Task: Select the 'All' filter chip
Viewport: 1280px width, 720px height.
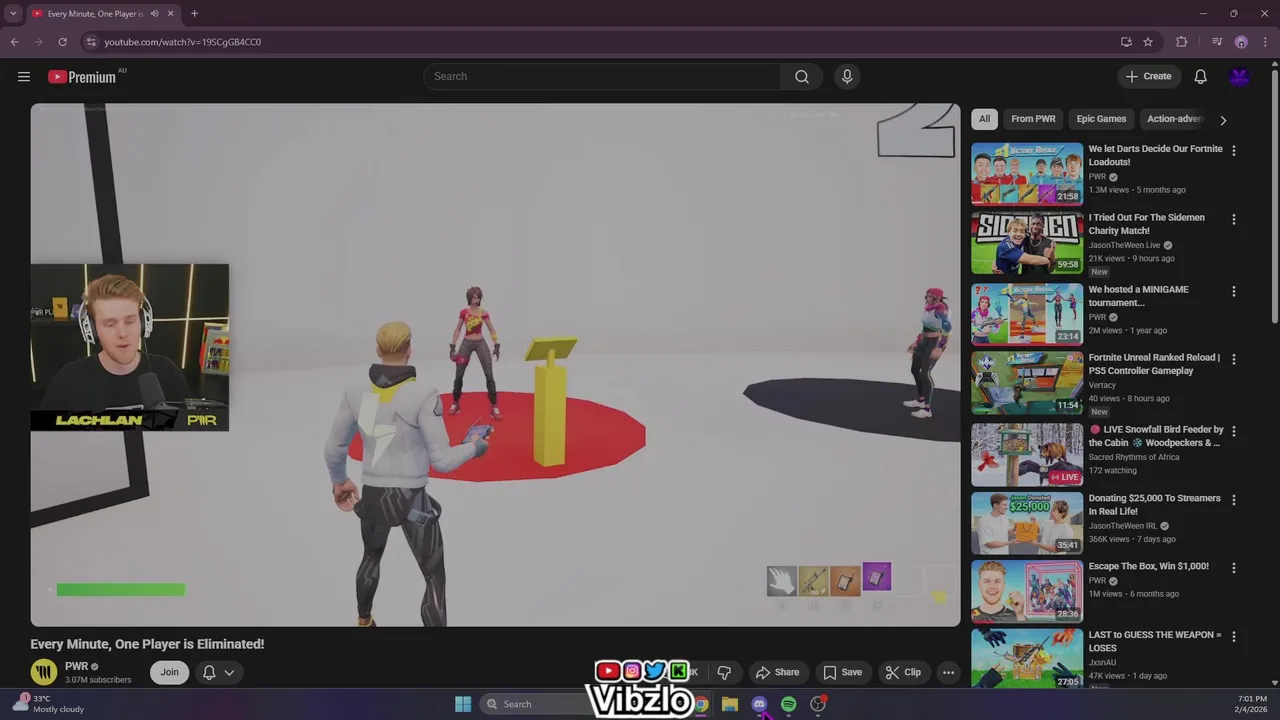Action: click(x=984, y=119)
